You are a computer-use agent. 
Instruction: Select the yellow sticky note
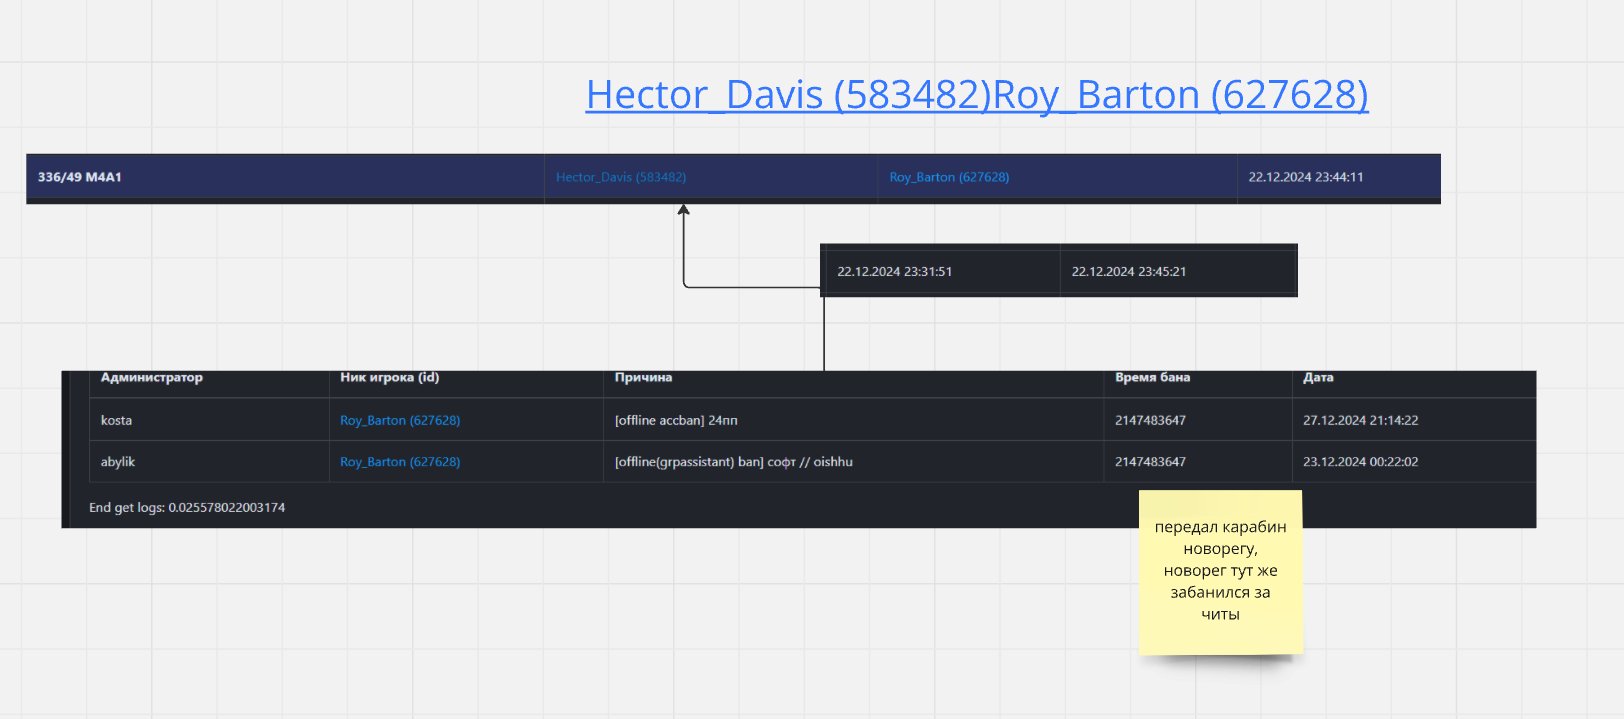pyautogui.click(x=1220, y=571)
